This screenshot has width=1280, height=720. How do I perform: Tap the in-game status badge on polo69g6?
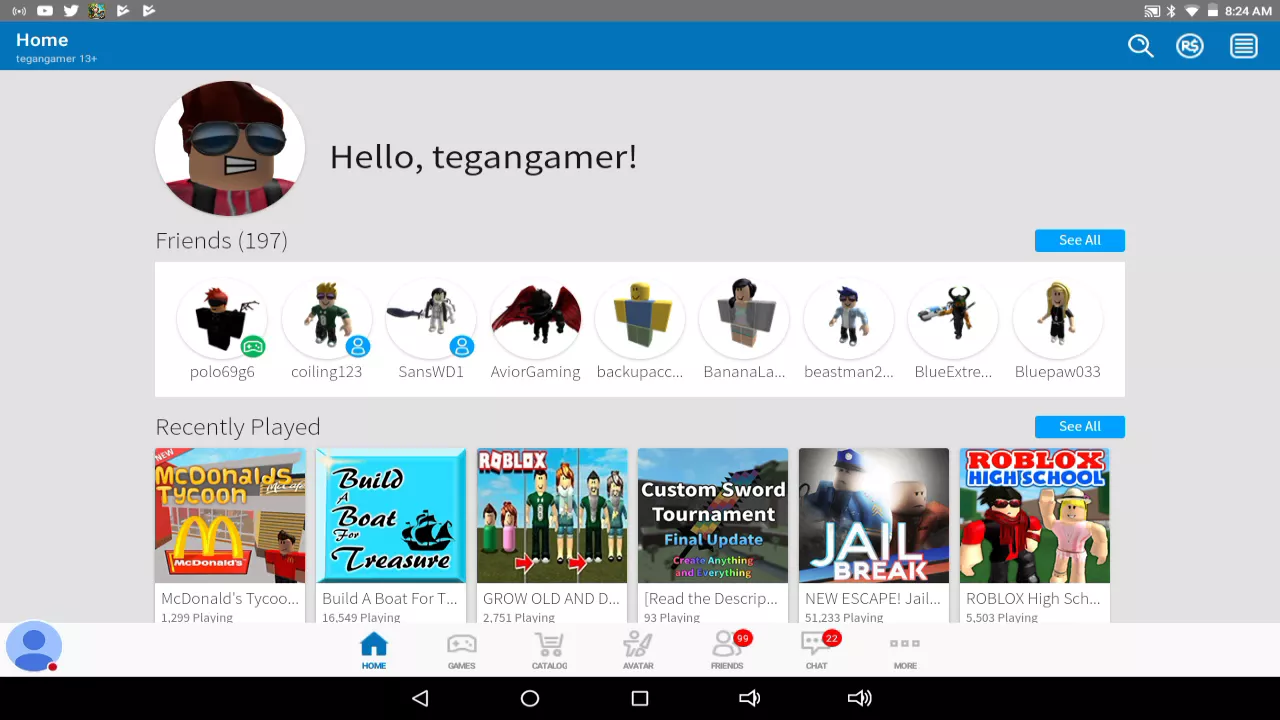click(253, 347)
